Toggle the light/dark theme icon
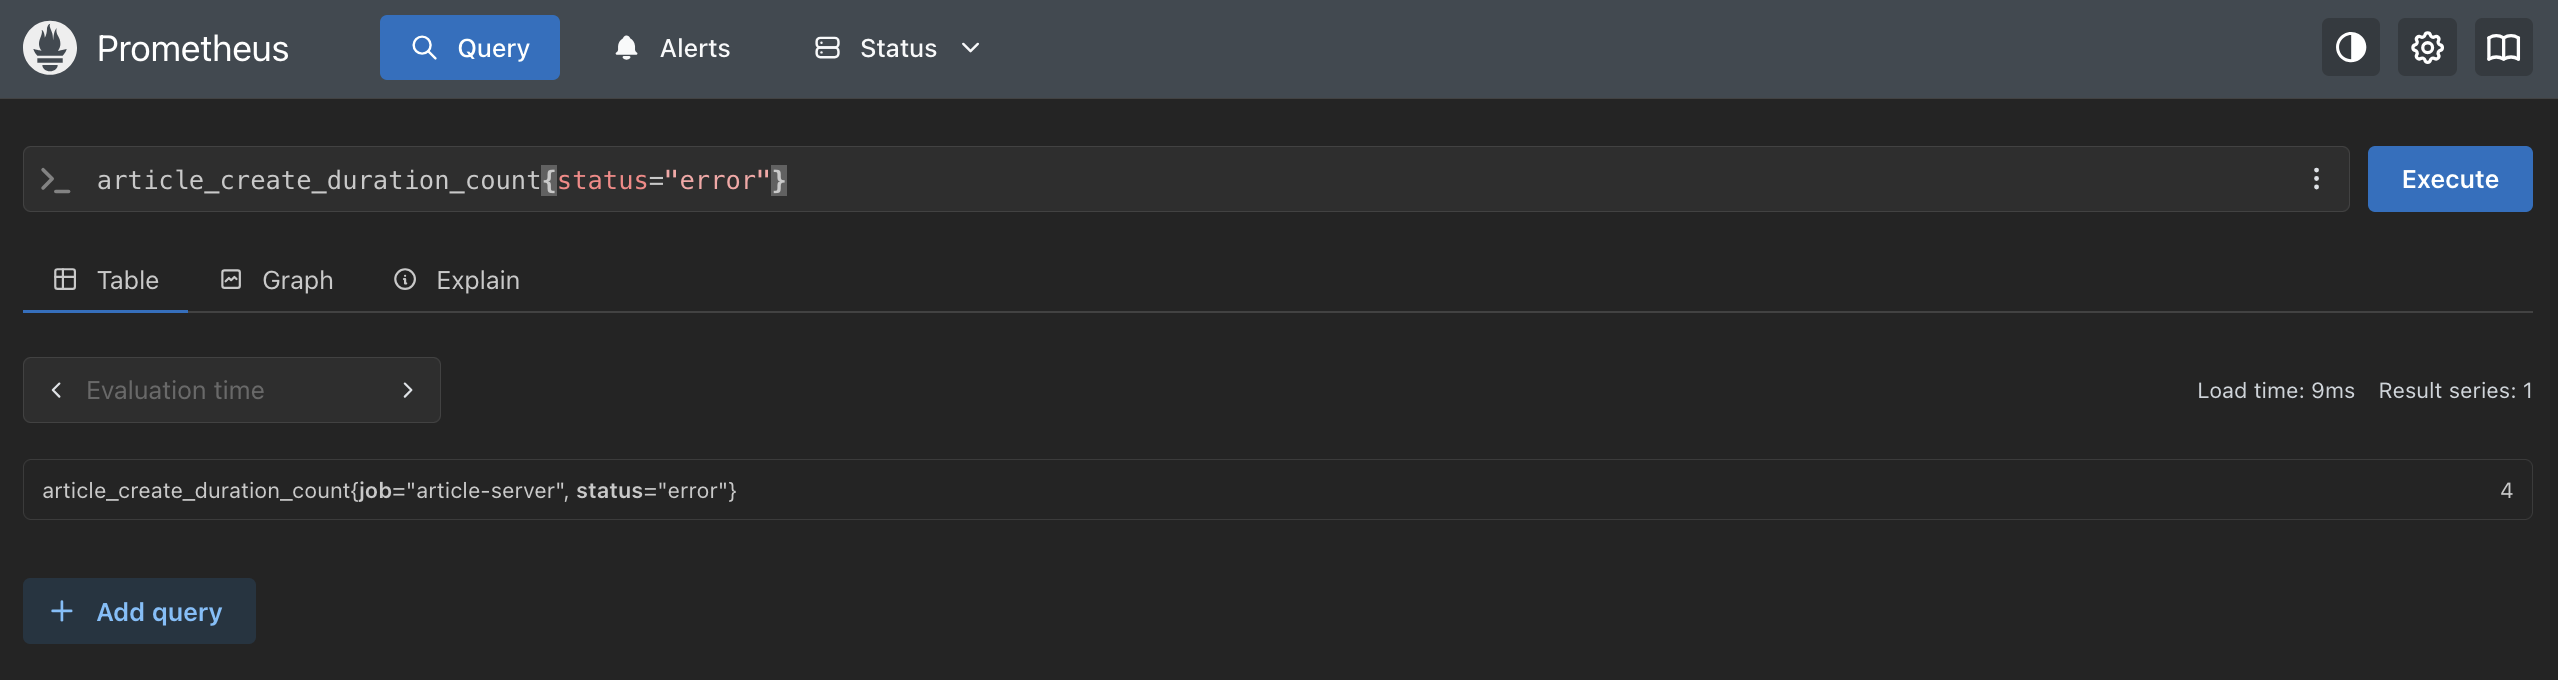Viewport: 2558px width, 680px height. coord(2350,48)
